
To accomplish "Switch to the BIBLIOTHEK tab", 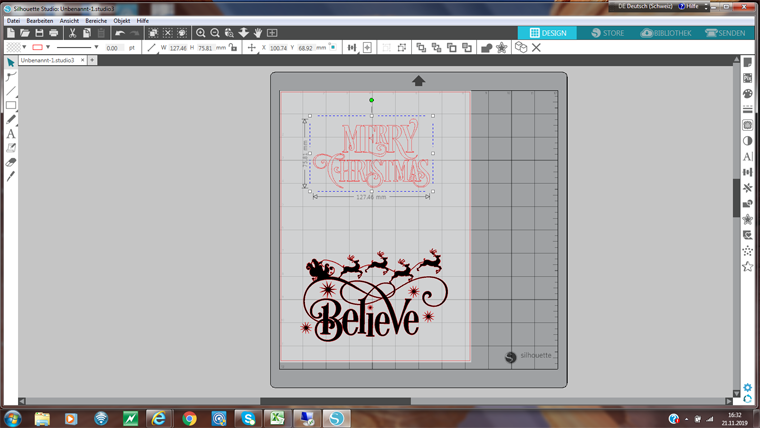I will coord(666,33).
